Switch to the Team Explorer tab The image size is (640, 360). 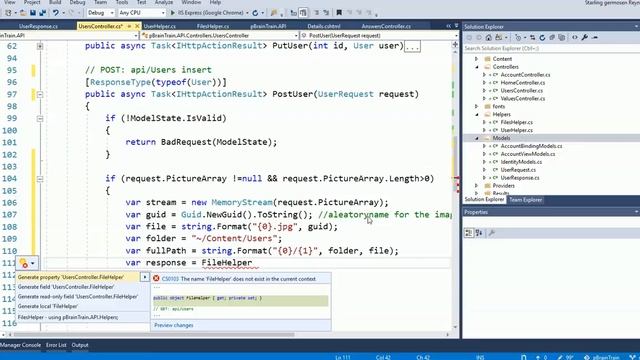coord(526,200)
